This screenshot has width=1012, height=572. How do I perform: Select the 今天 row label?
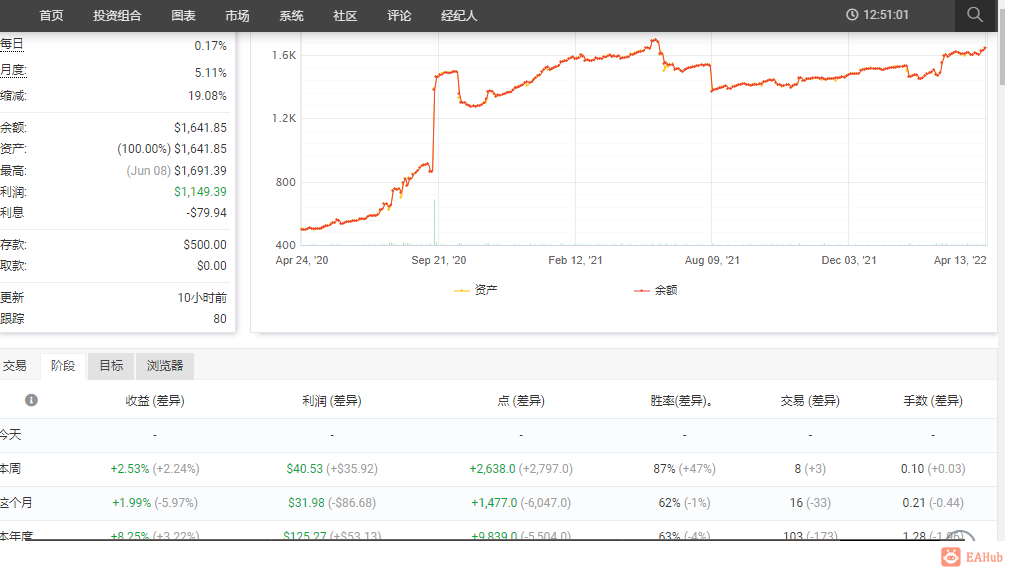pos(11,434)
